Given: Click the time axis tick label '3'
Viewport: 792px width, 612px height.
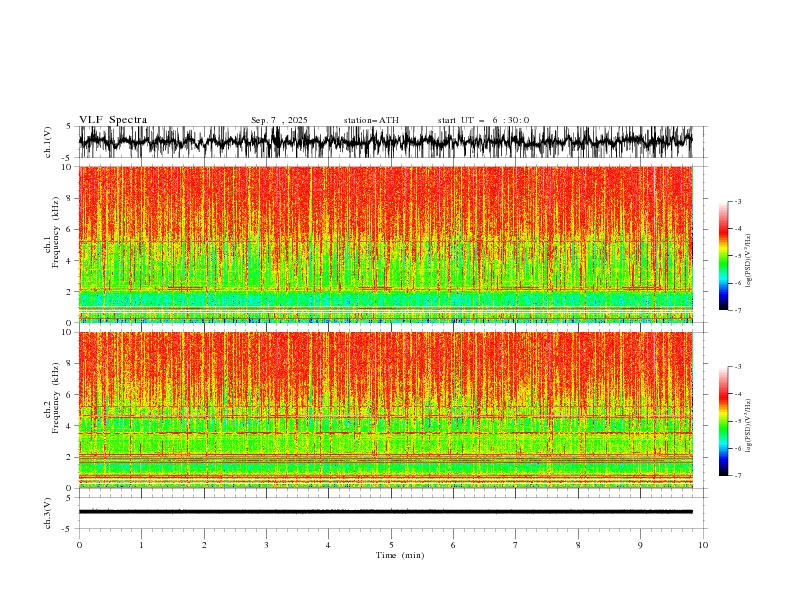Looking at the screenshot, I should click(266, 545).
